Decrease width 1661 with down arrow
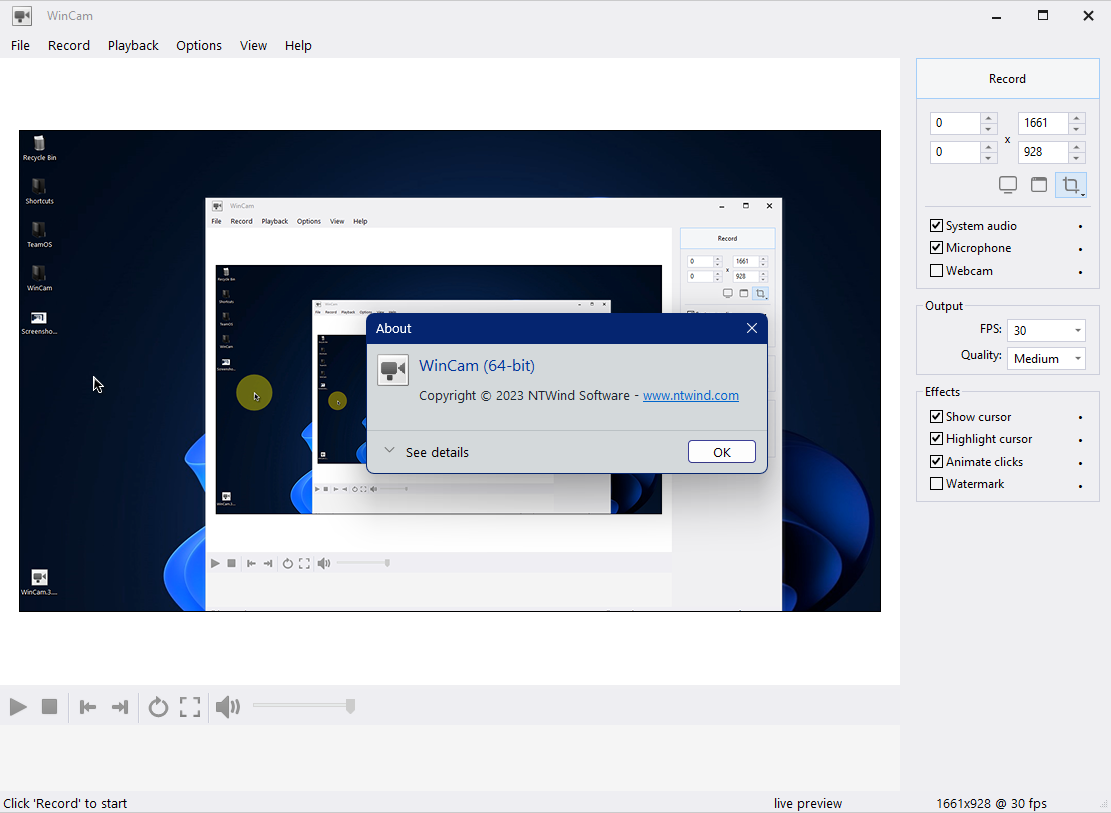The width and height of the screenshot is (1111, 813). click(1077, 129)
